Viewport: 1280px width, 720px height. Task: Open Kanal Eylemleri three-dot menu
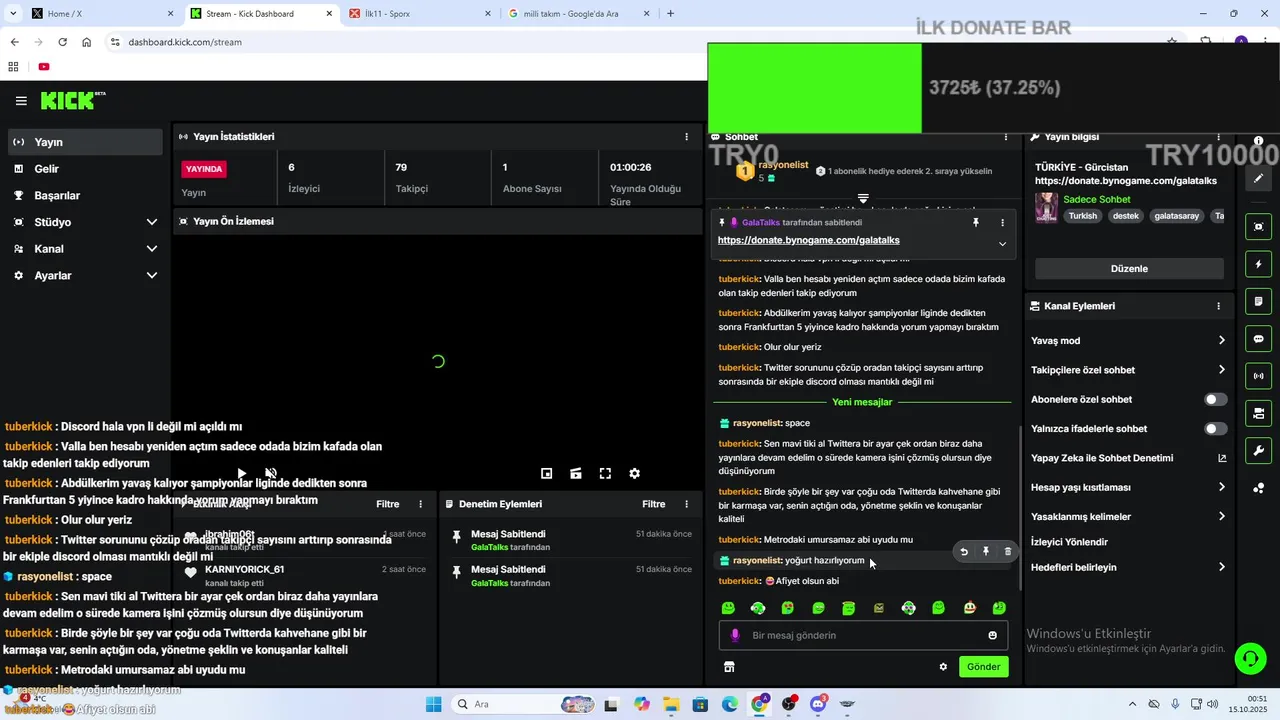point(1218,306)
